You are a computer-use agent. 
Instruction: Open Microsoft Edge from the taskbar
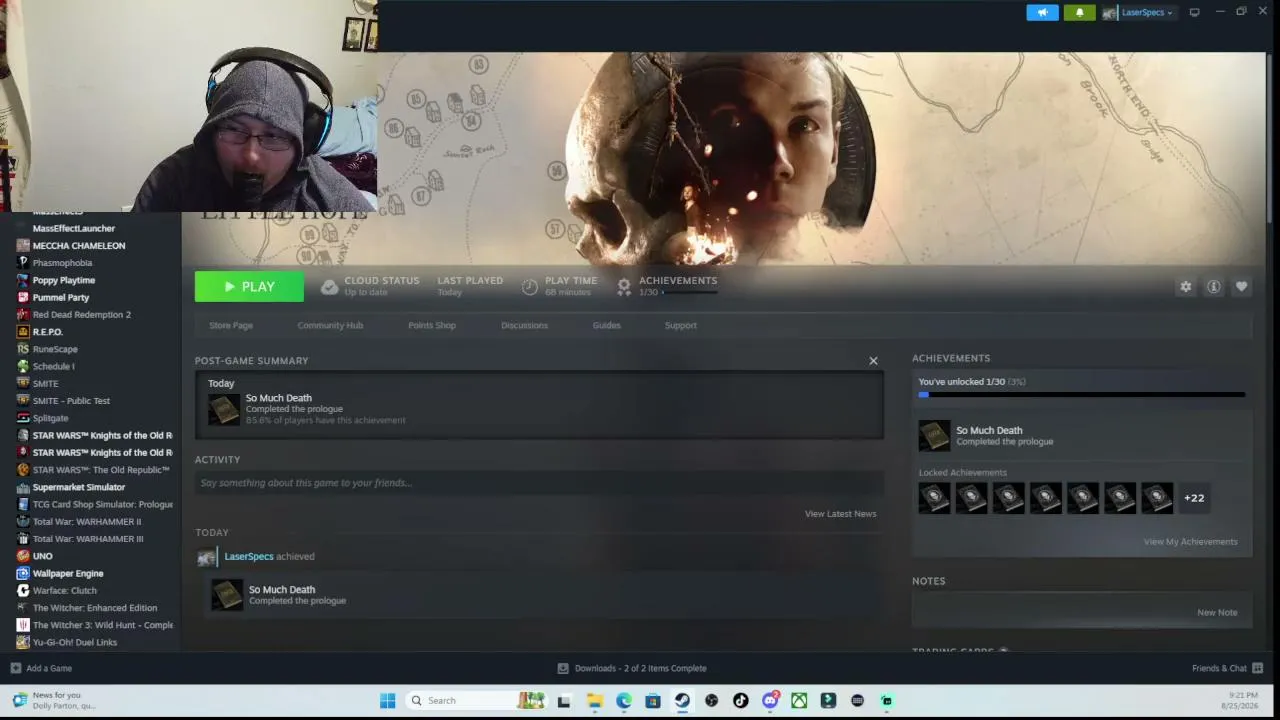[624, 701]
